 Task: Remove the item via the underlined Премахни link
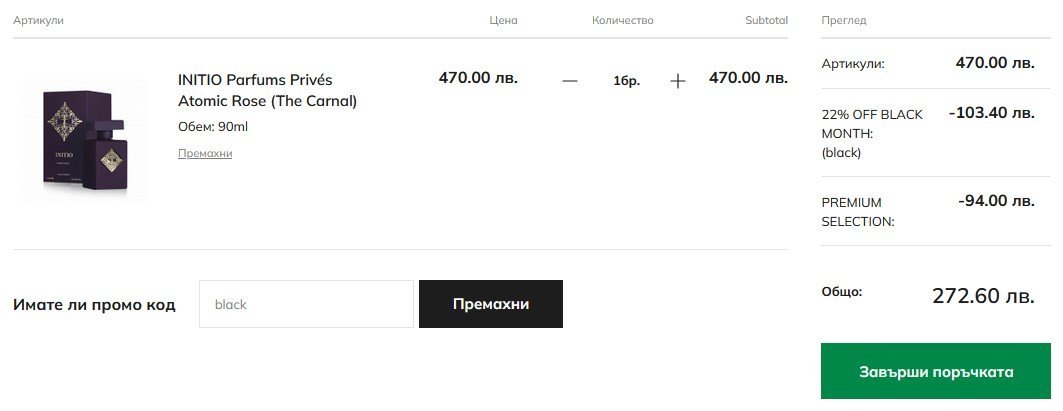click(205, 153)
